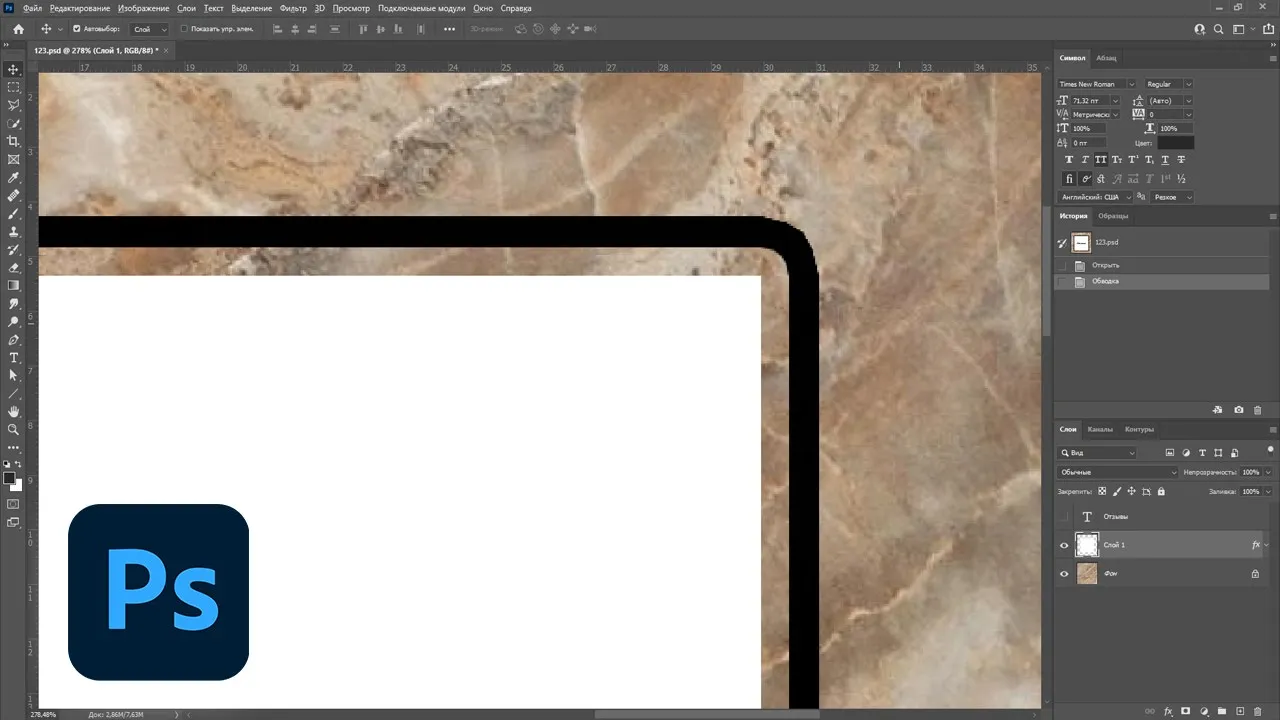Filter layers by type layers

click(x=1202, y=453)
